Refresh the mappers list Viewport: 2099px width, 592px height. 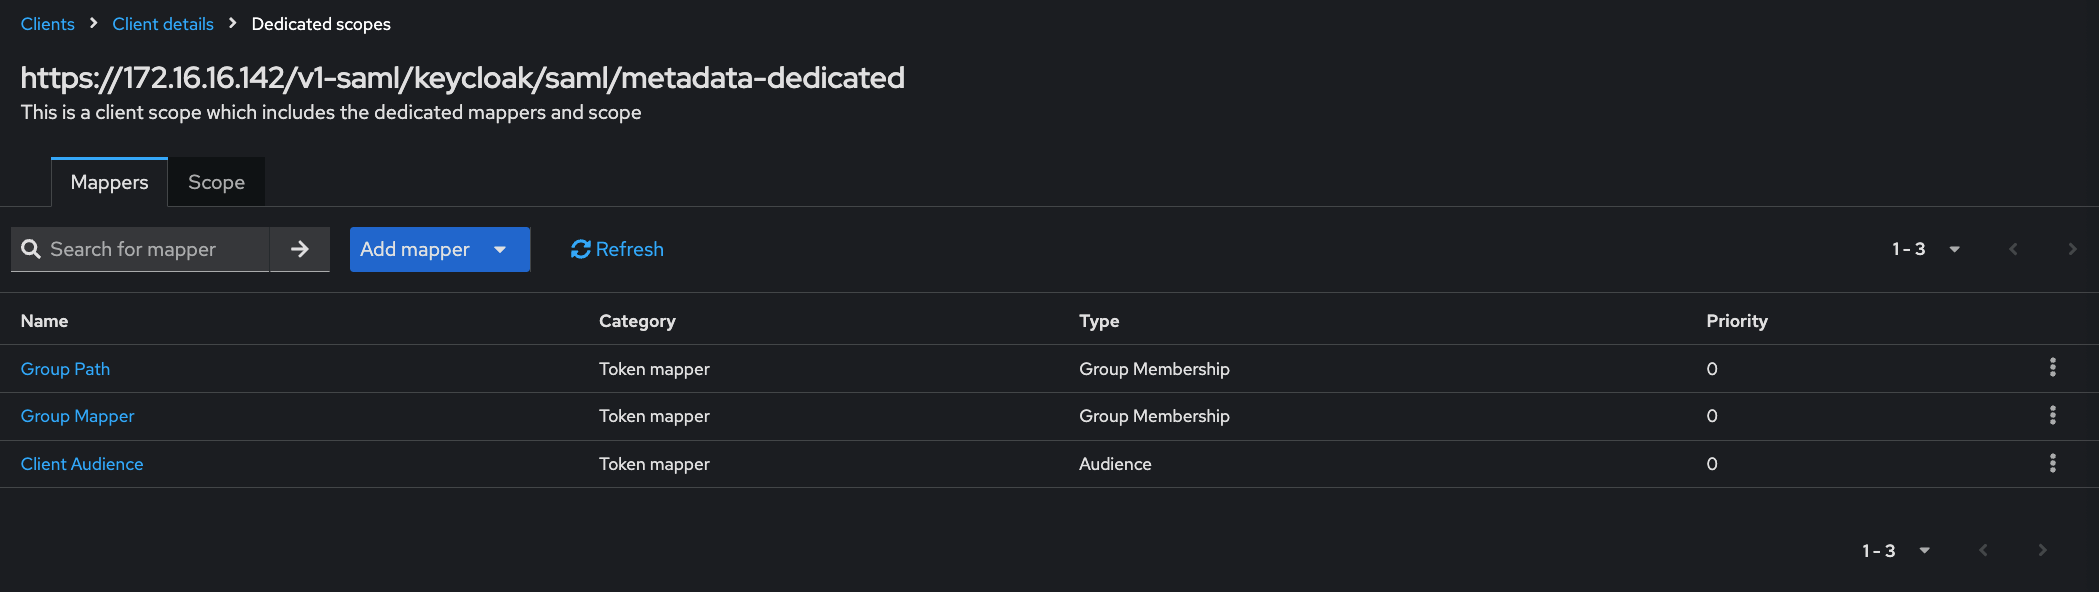[617, 249]
